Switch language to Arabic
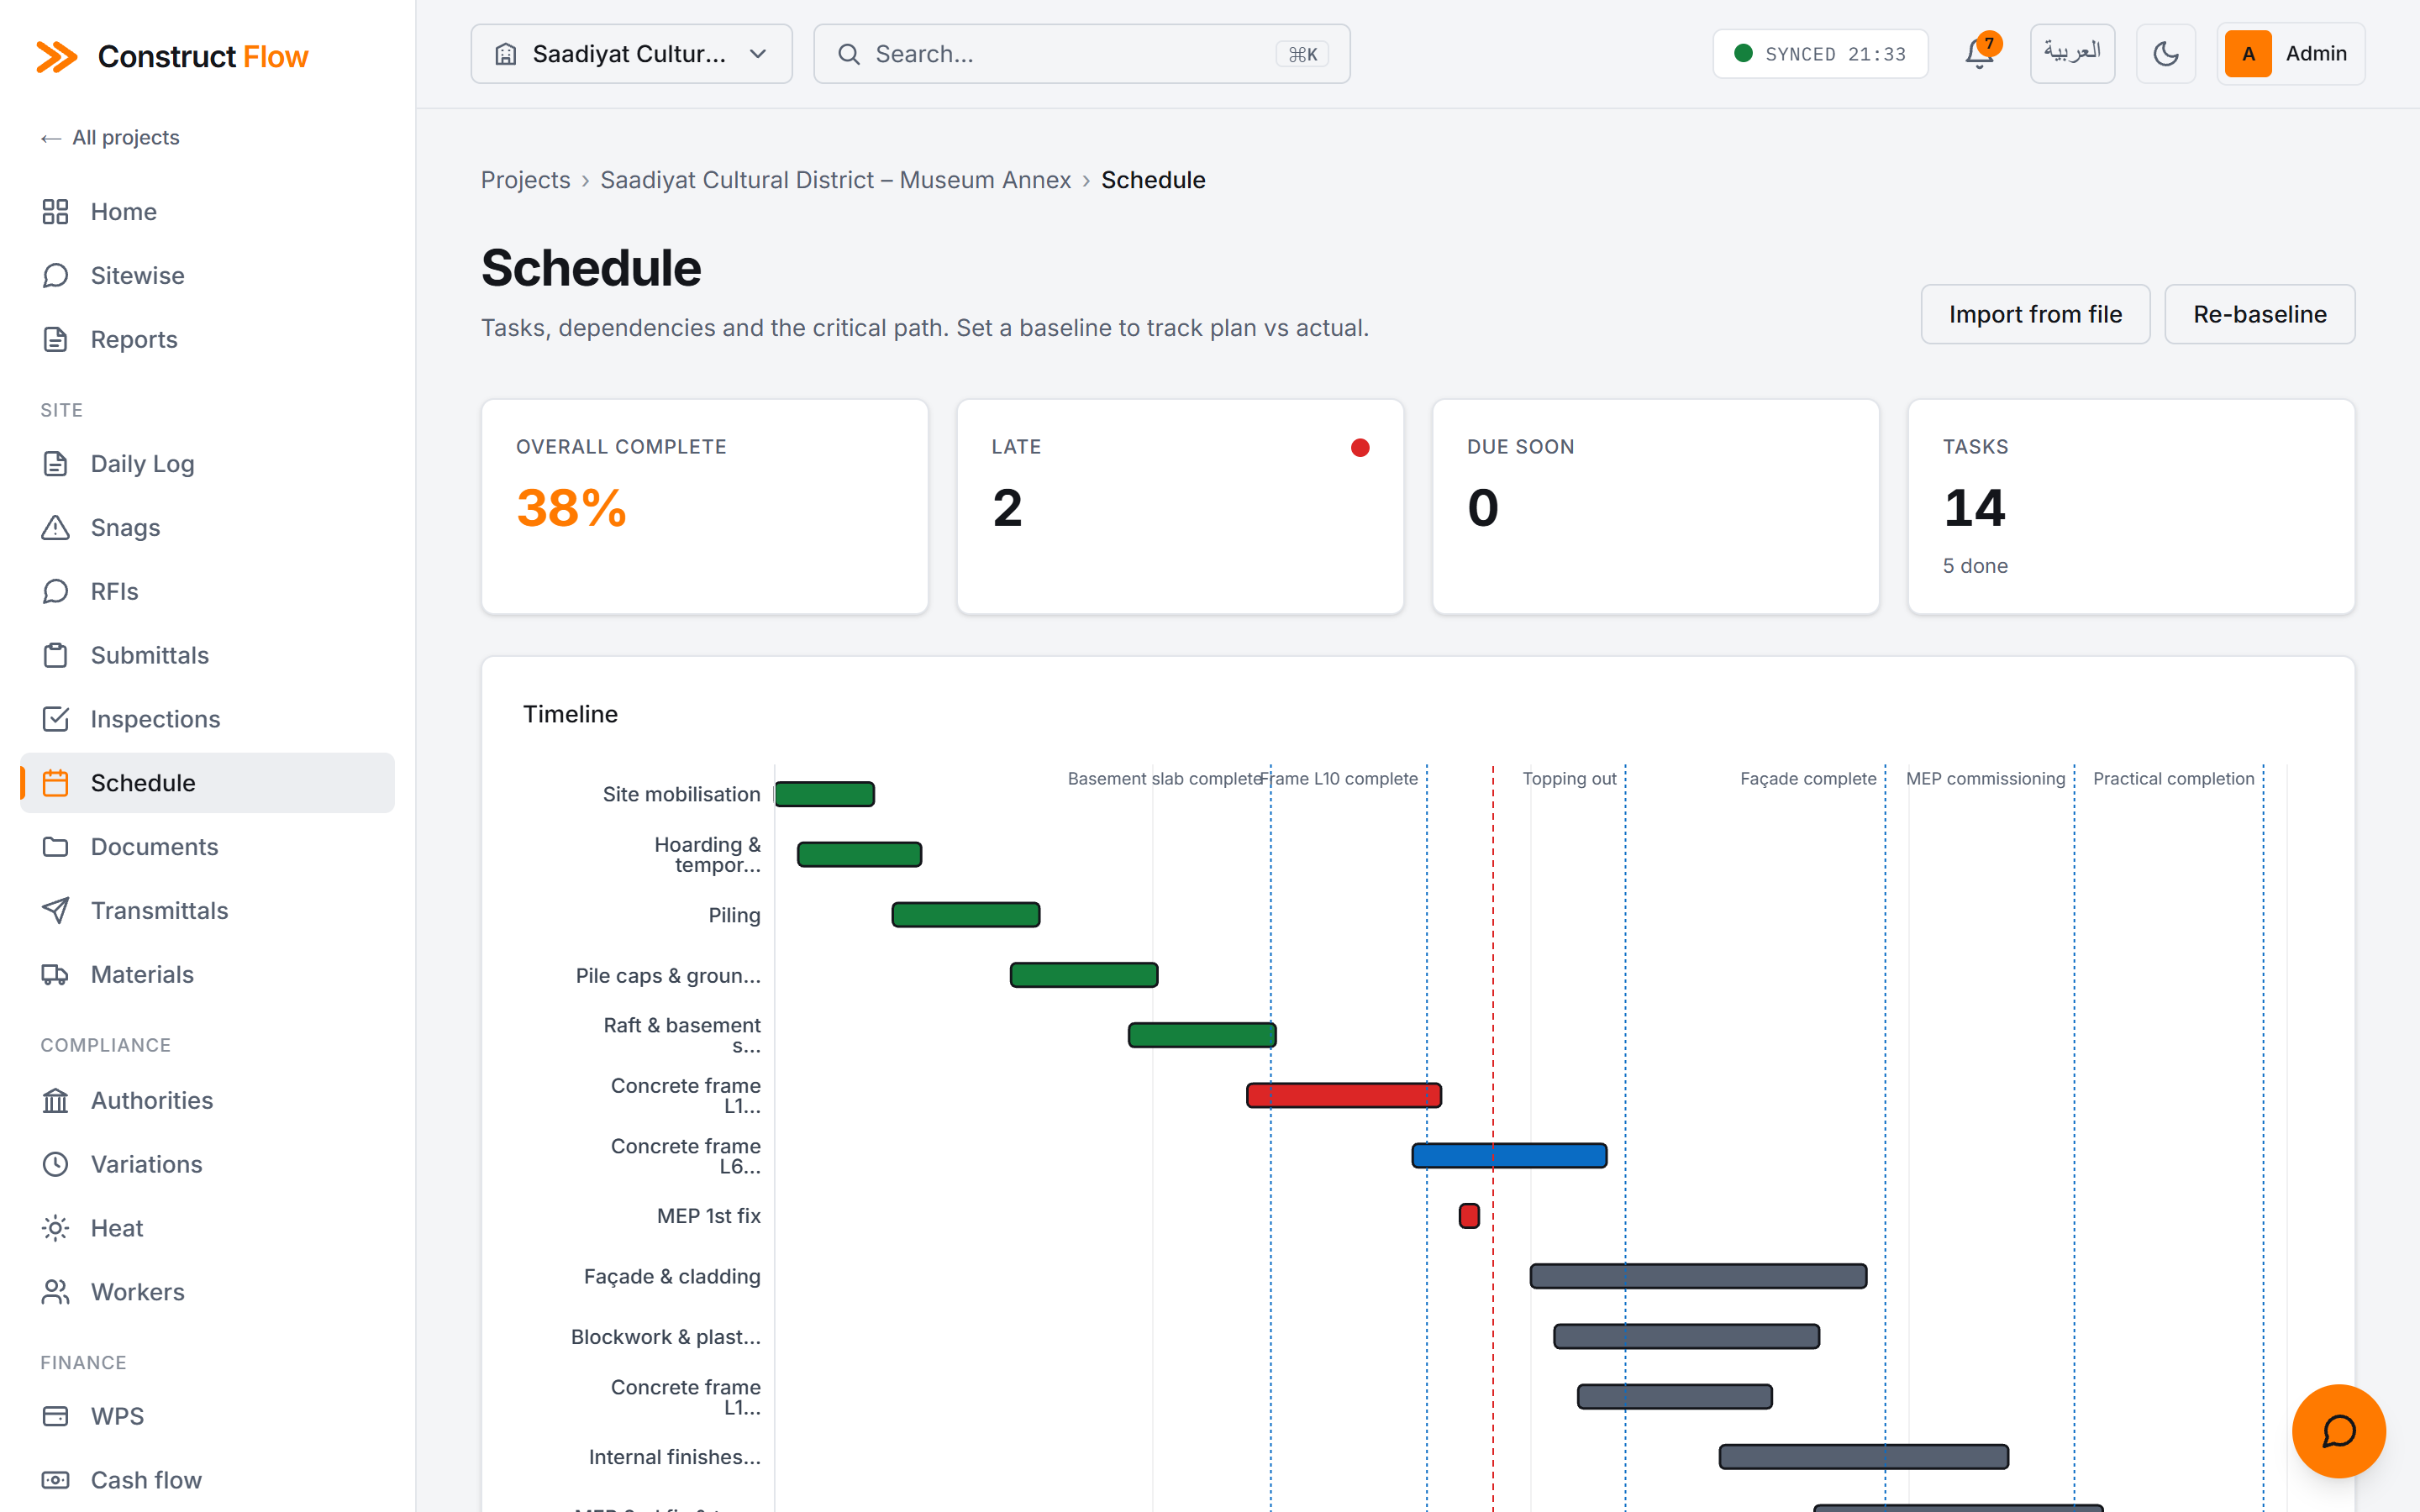The height and width of the screenshot is (1512, 2420). (x=2072, y=54)
